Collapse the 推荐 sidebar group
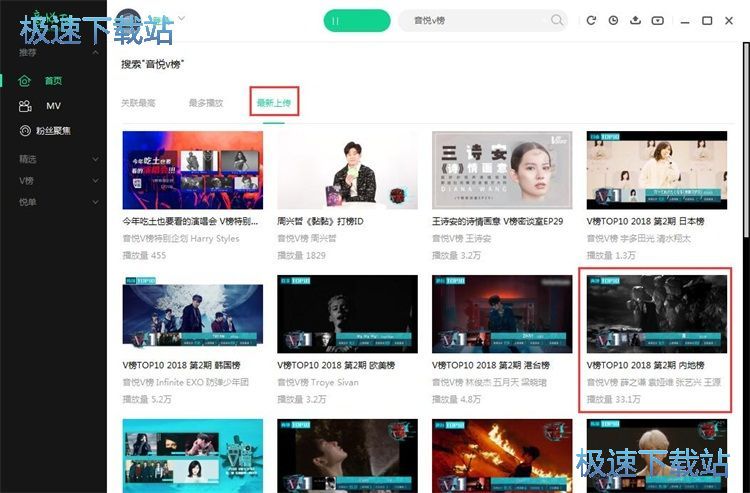Screen dimensions: 750x493 pos(95,52)
